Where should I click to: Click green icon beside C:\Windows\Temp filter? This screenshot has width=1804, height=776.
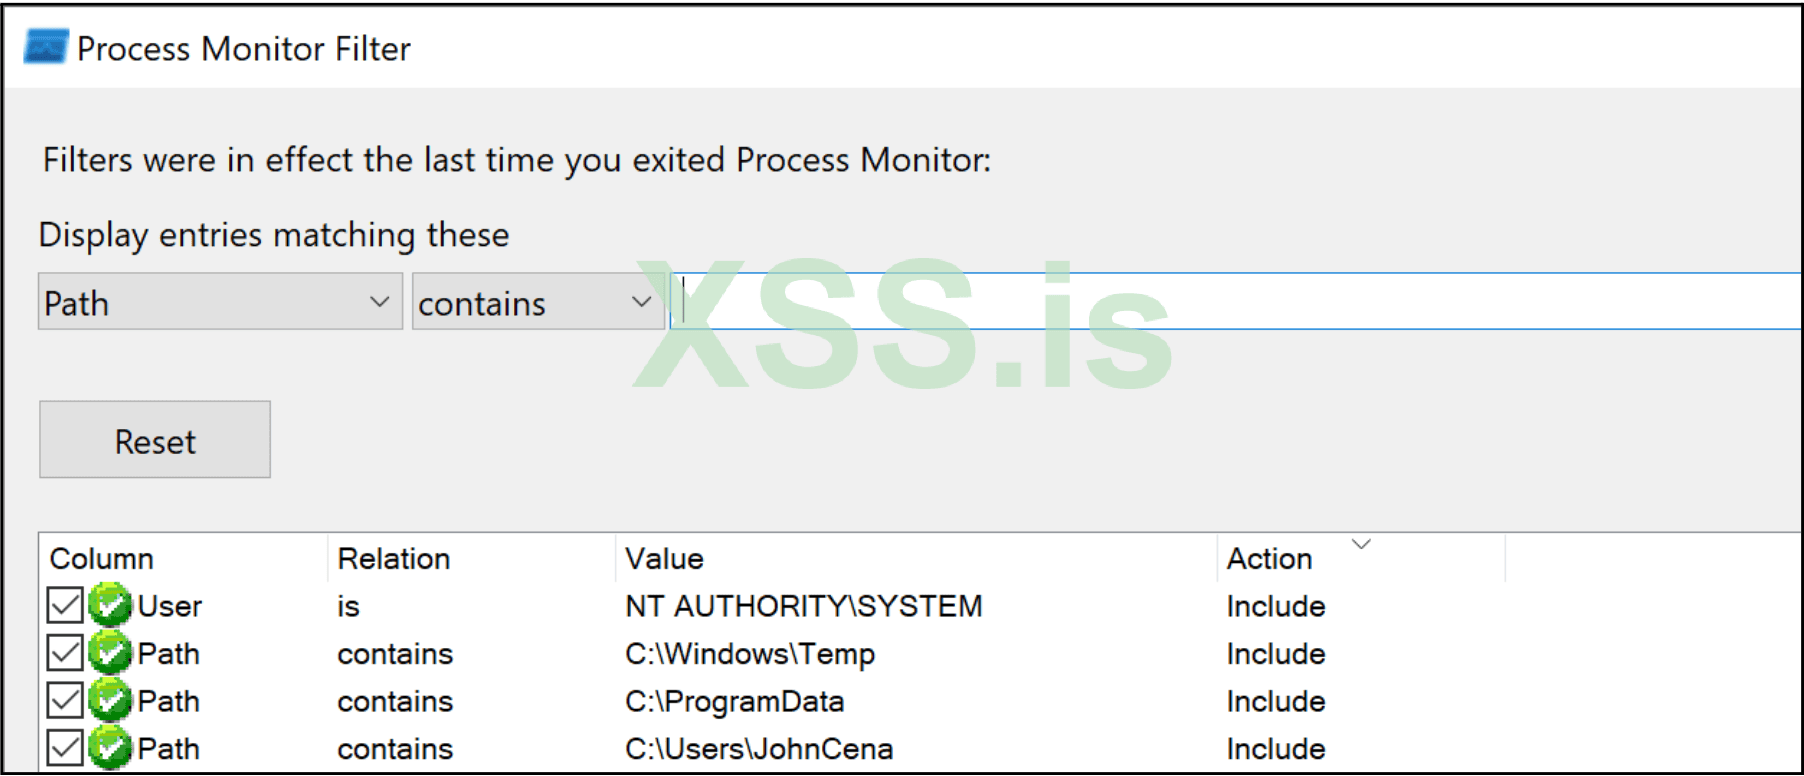tap(110, 653)
